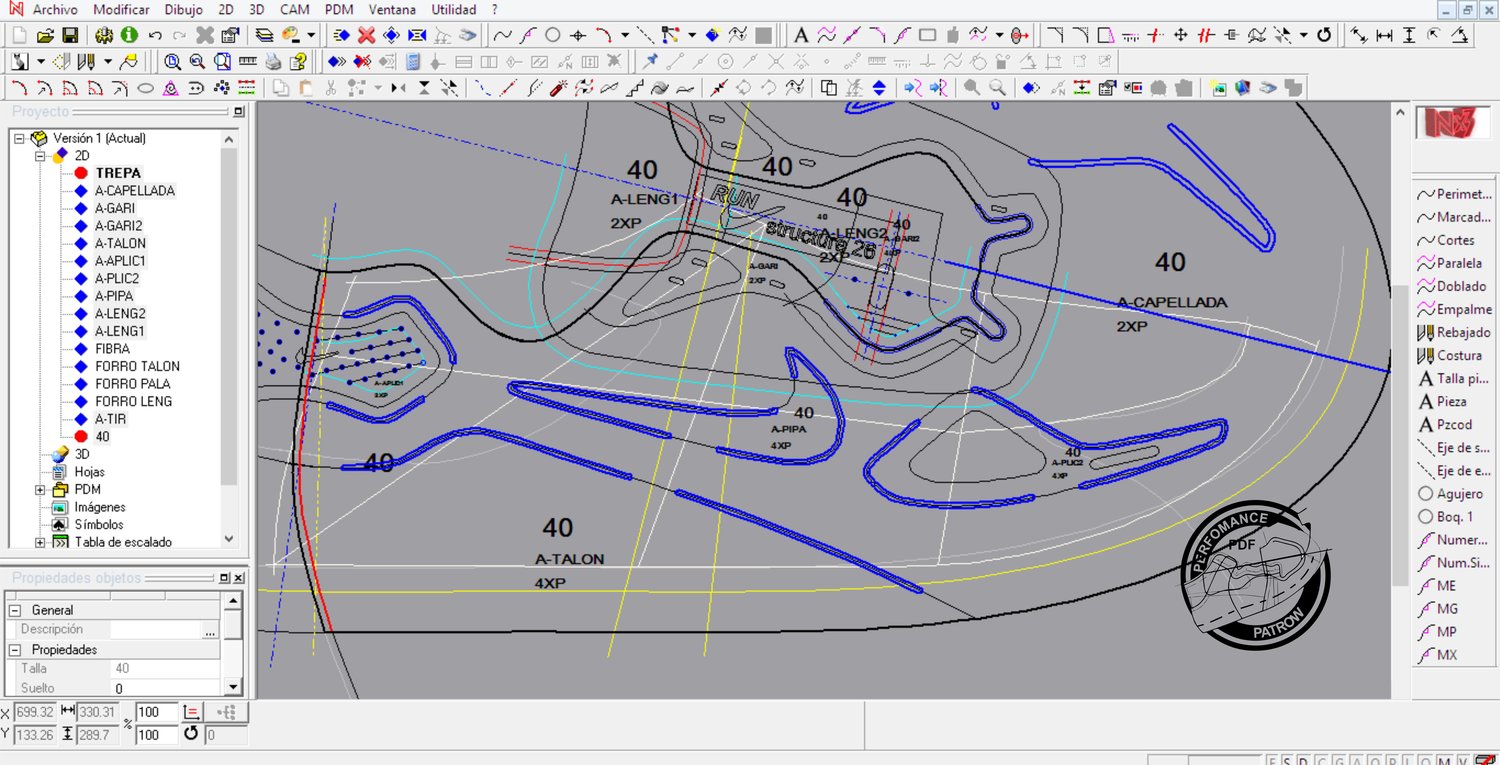
Task: Expand the Tabla de escalado node
Action: point(40,542)
